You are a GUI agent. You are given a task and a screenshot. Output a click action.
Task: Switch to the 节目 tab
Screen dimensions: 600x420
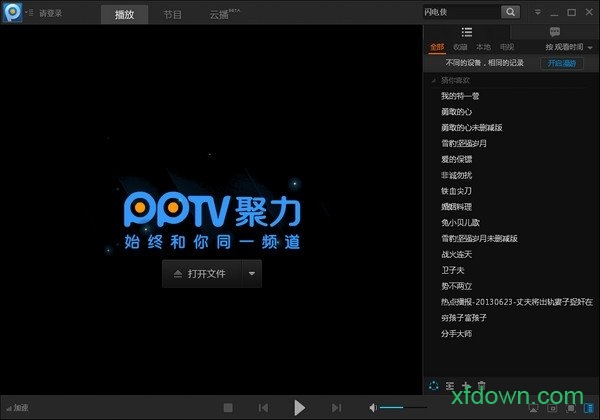pyautogui.click(x=172, y=15)
